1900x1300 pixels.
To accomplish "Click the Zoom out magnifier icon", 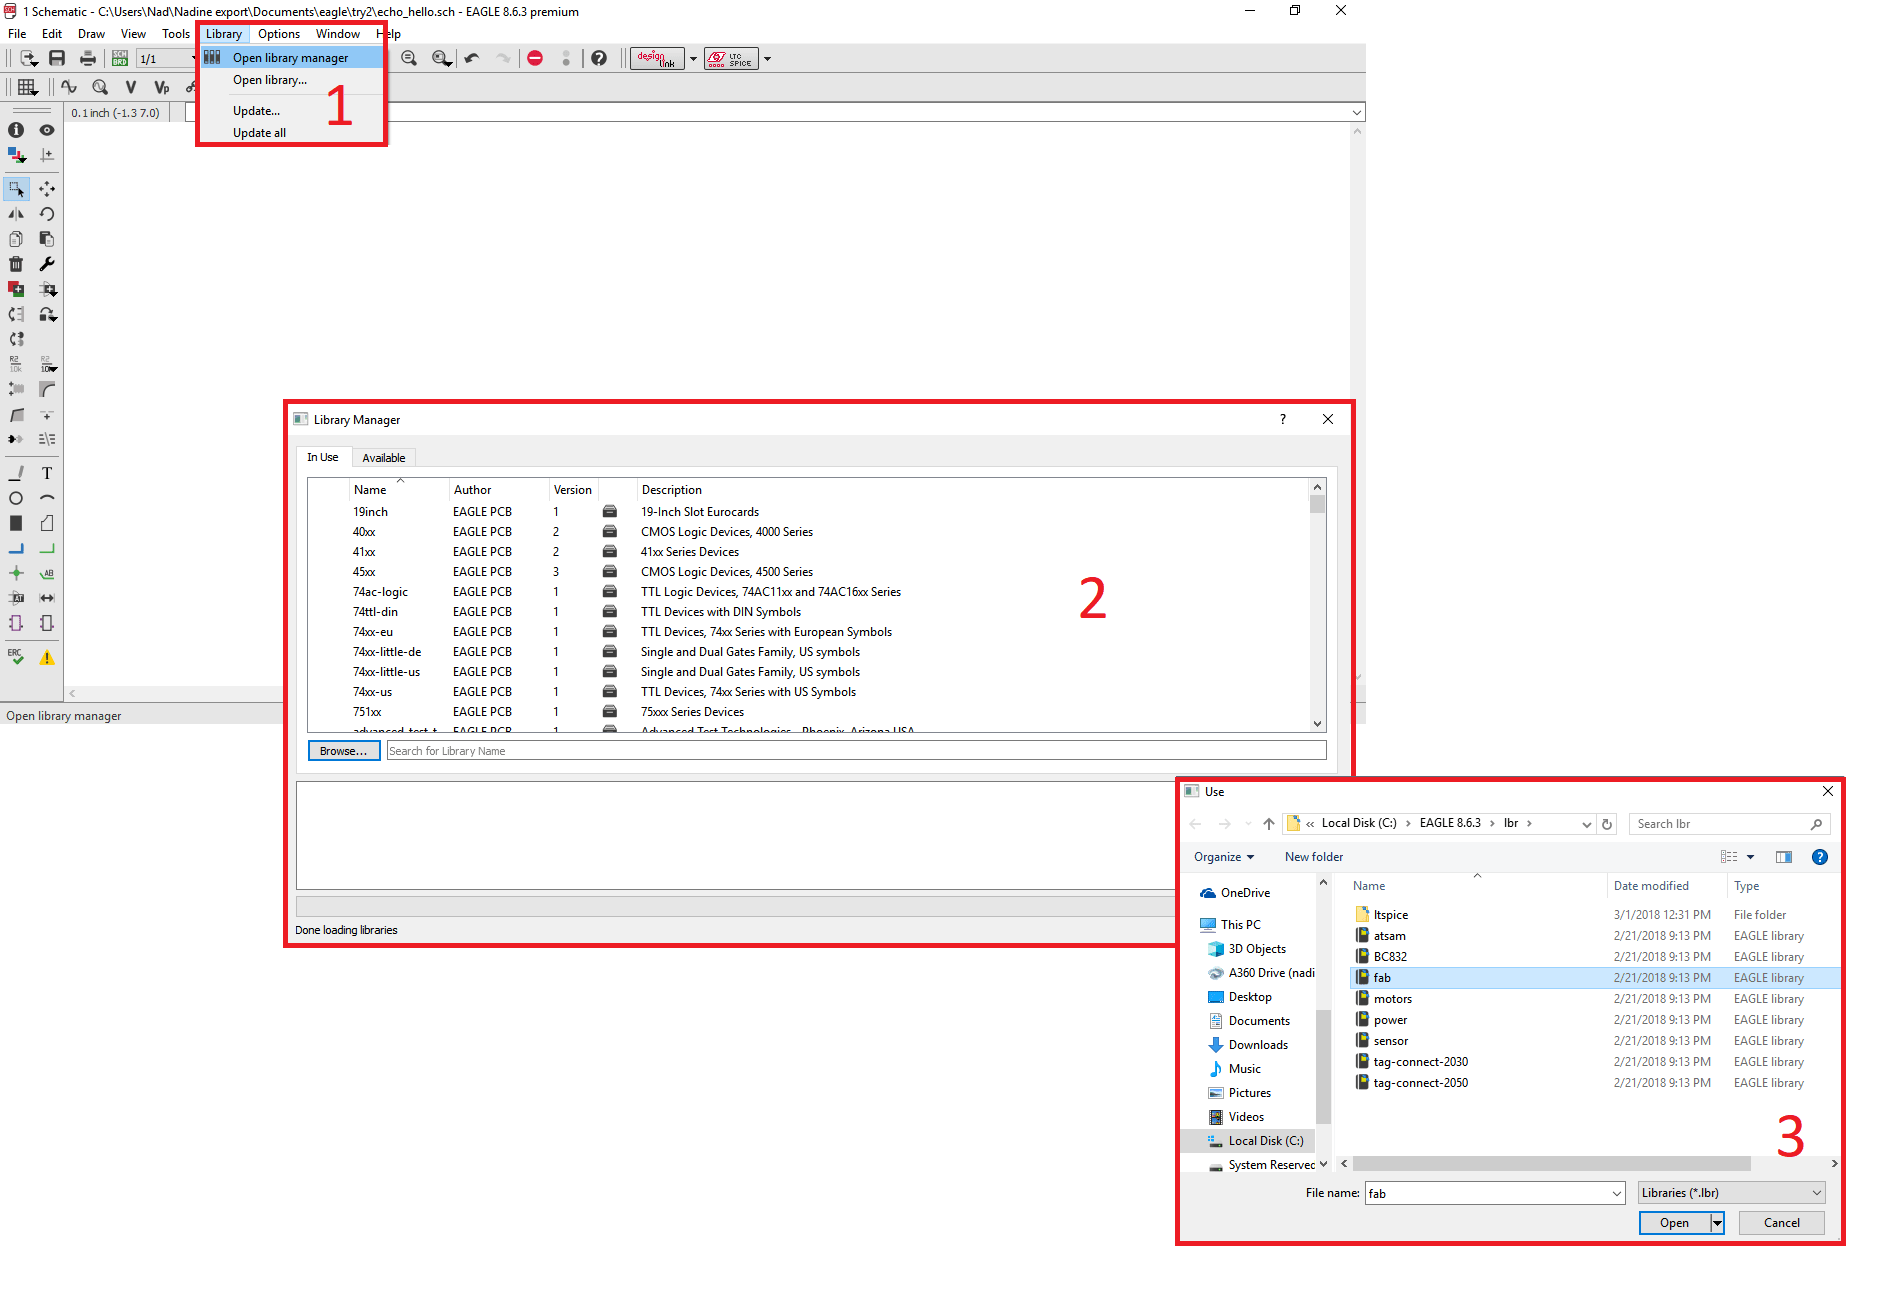I will 409,58.
